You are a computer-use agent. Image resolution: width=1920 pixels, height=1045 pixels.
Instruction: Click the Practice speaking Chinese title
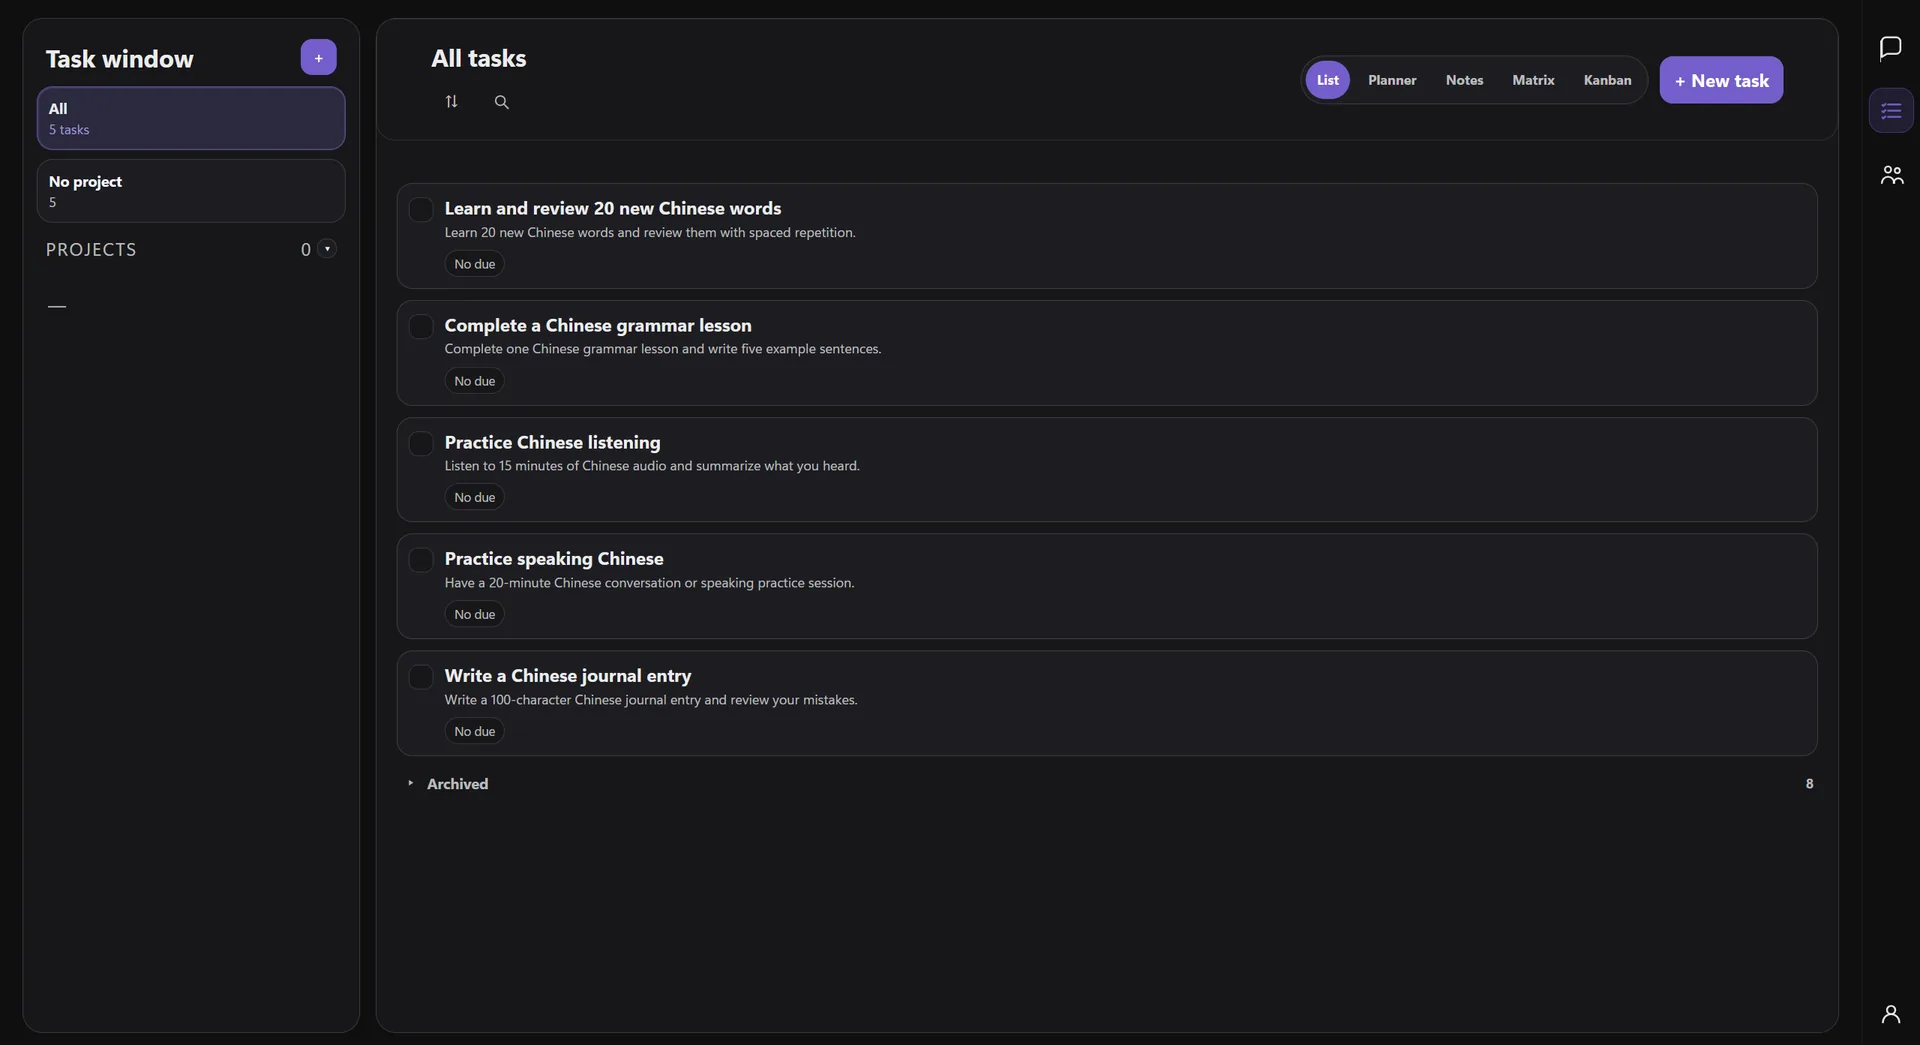tap(554, 559)
